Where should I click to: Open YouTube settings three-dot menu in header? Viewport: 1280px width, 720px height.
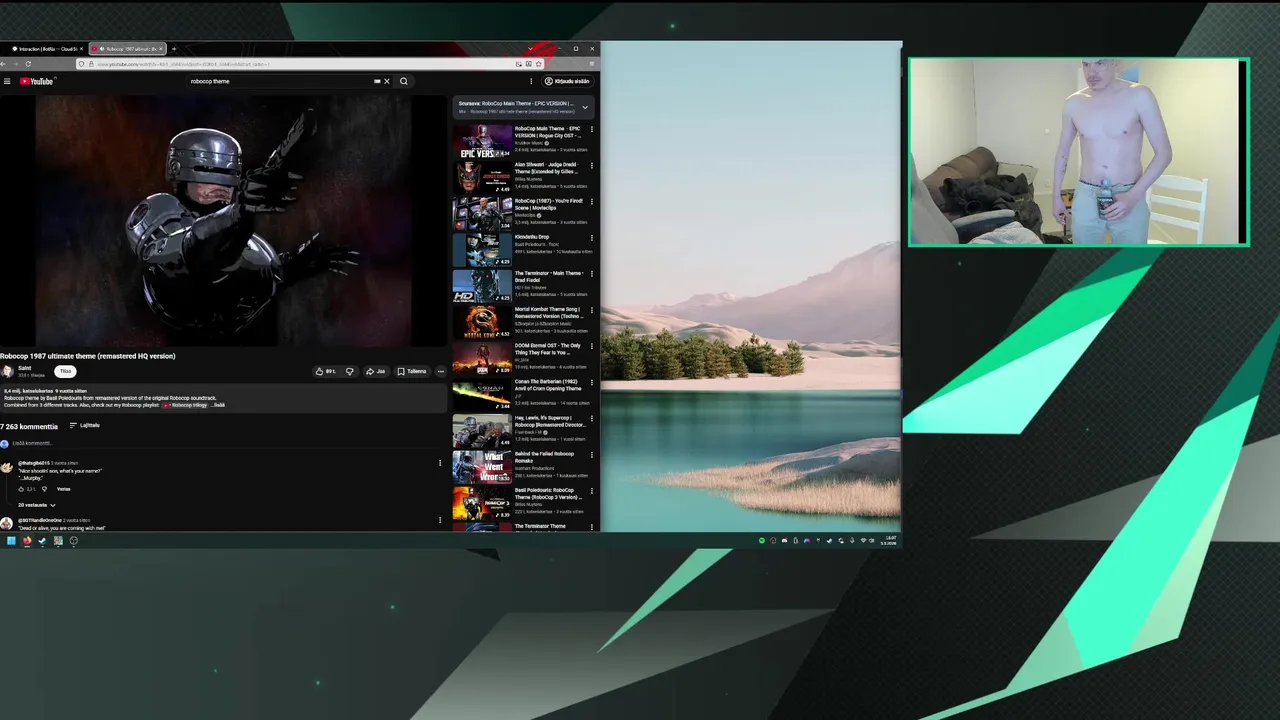531,81
